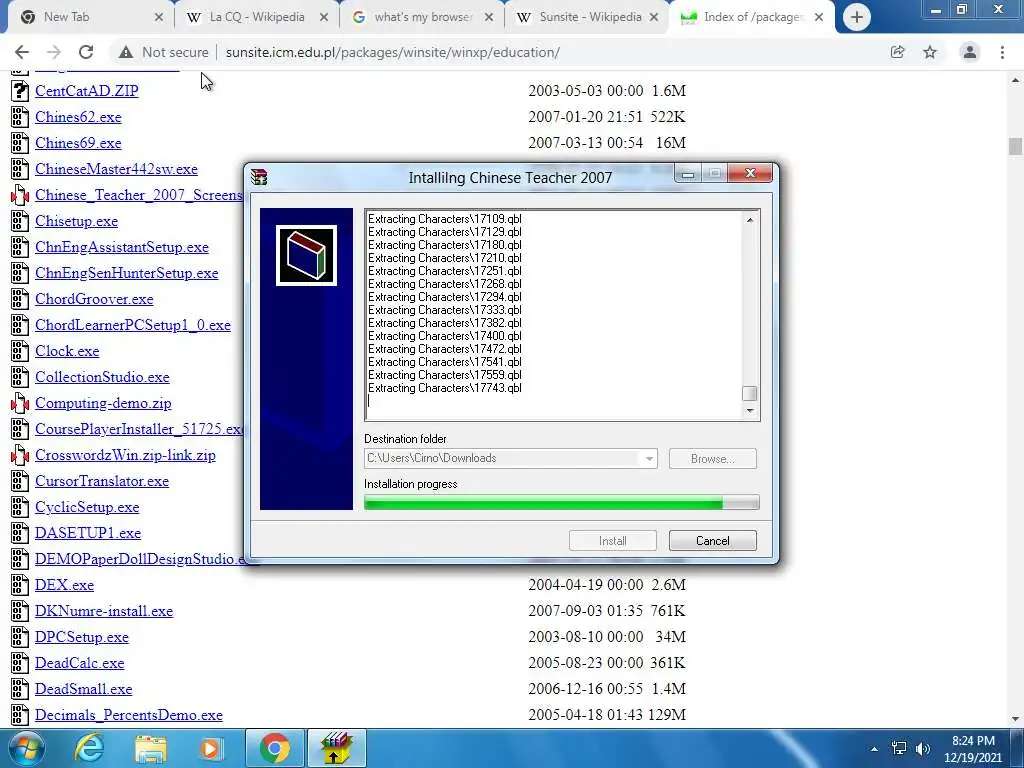Expand the Destination folder dropdown
The height and width of the screenshot is (768, 1024).
coord(648,458)
